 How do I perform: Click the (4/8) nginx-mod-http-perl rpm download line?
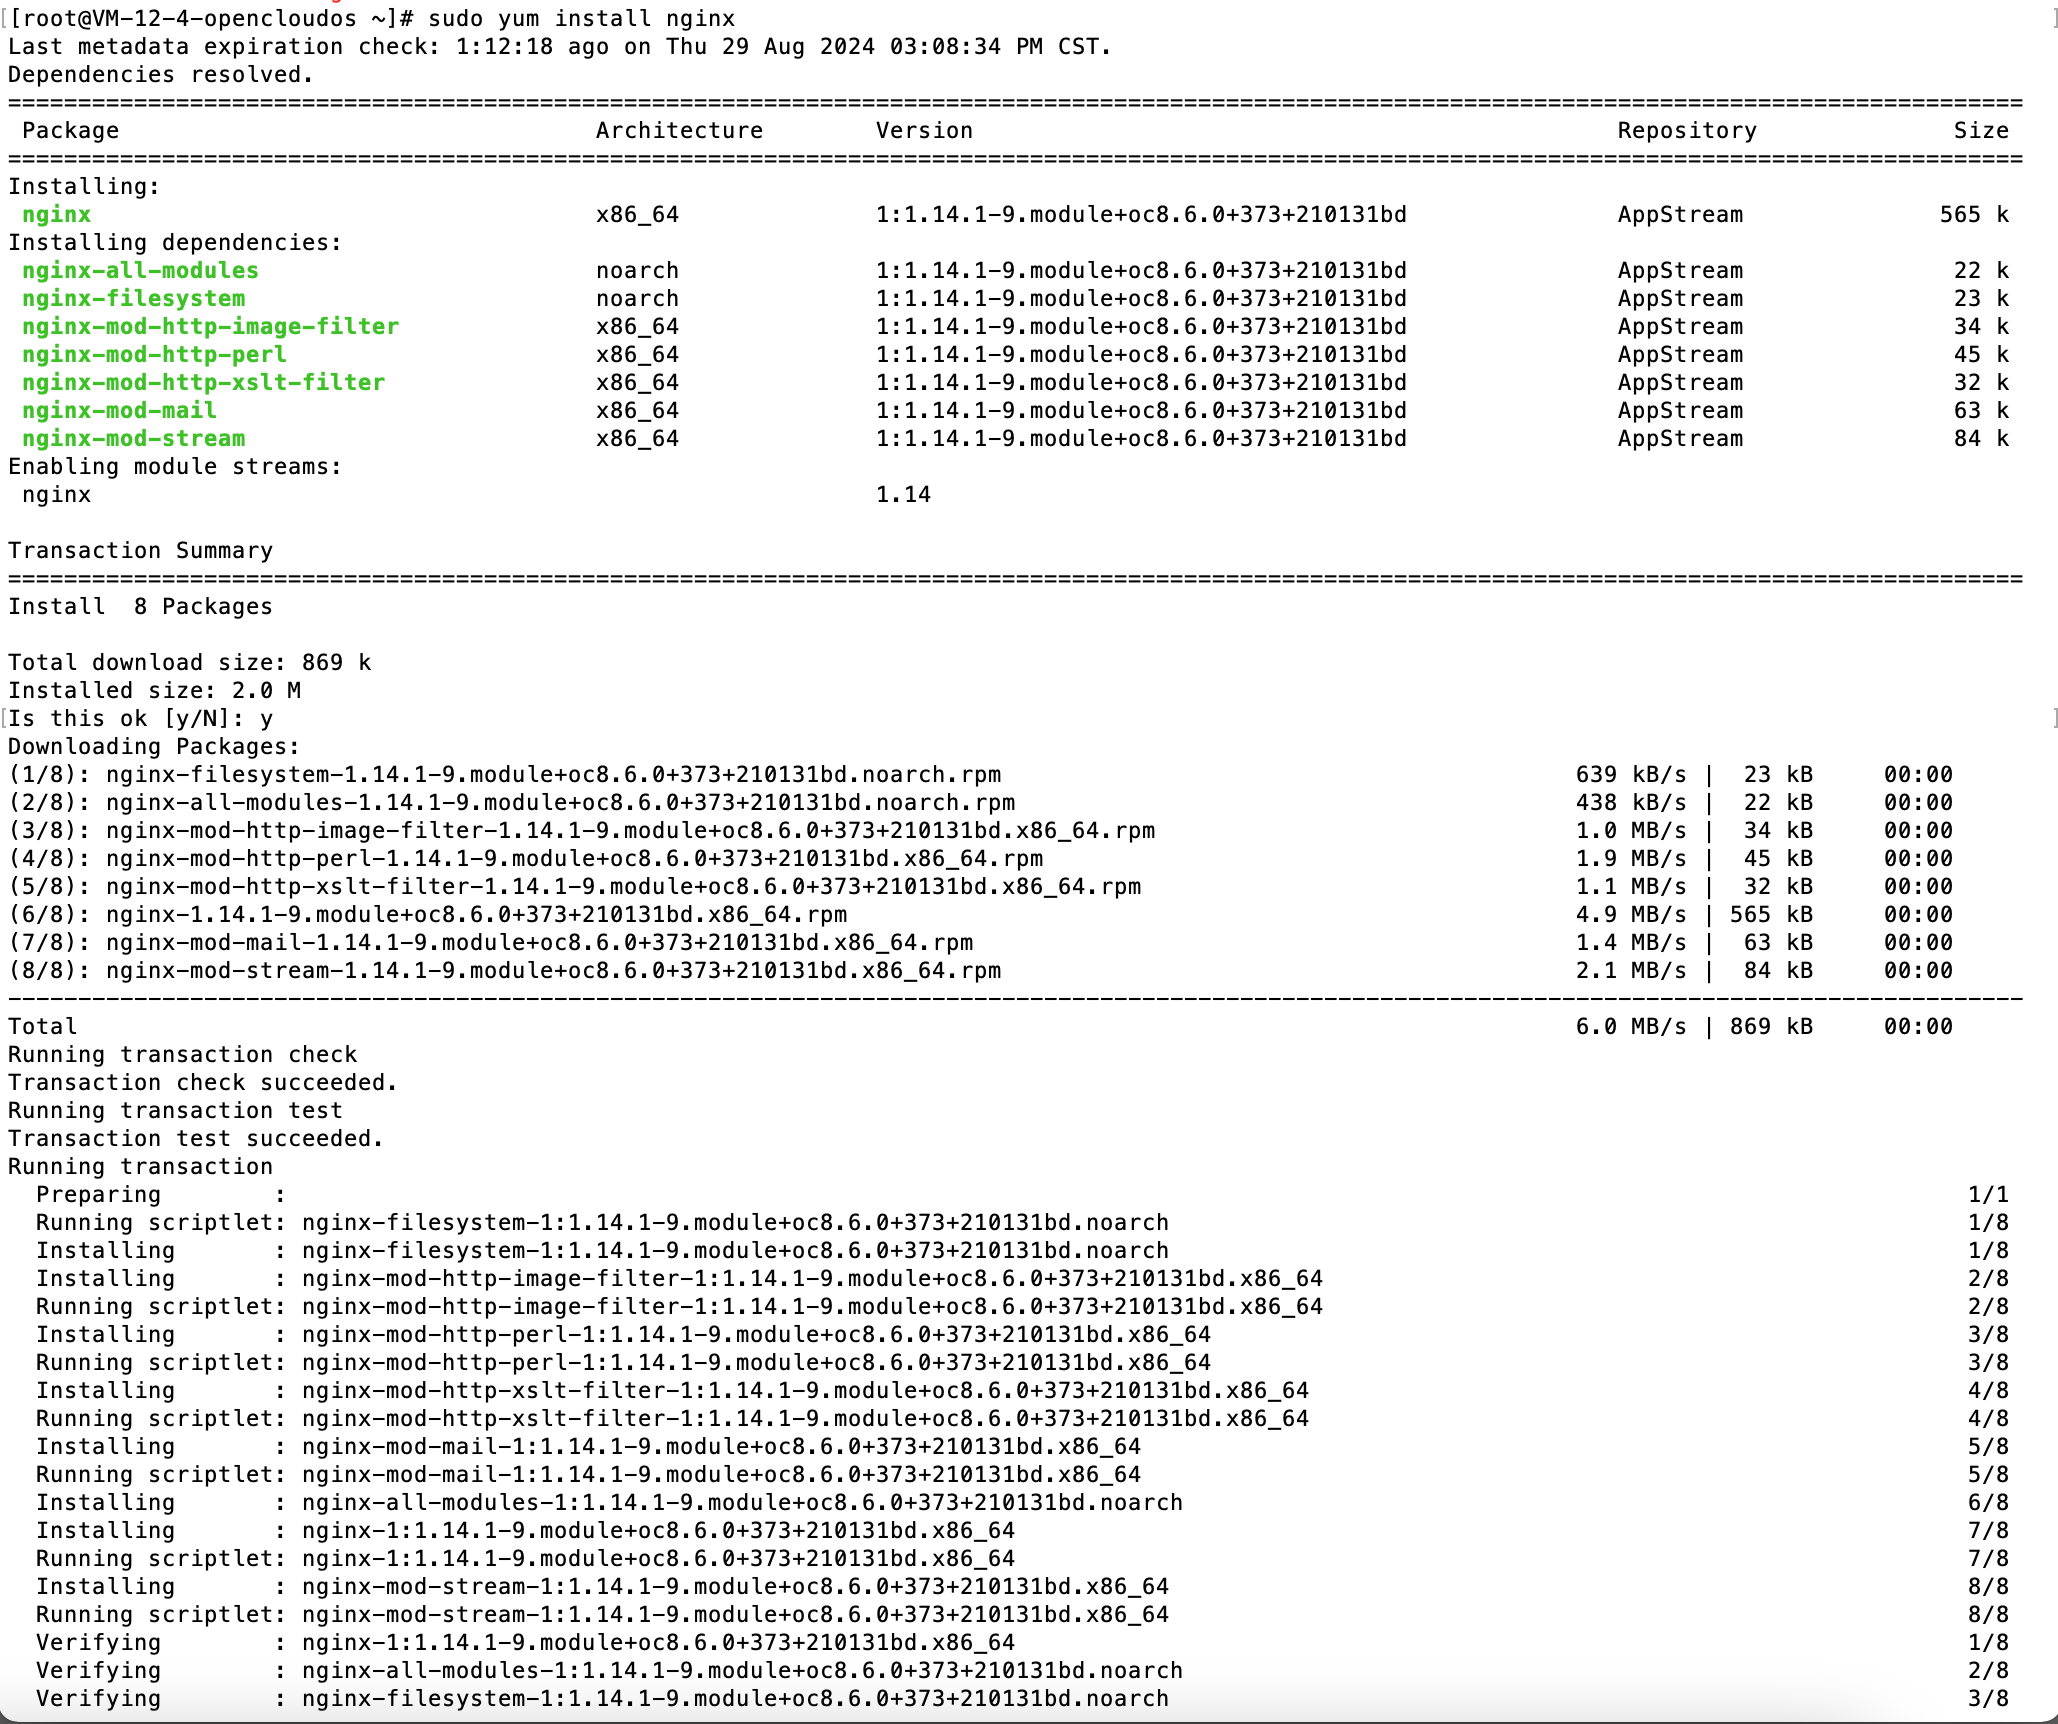(980, 859)
